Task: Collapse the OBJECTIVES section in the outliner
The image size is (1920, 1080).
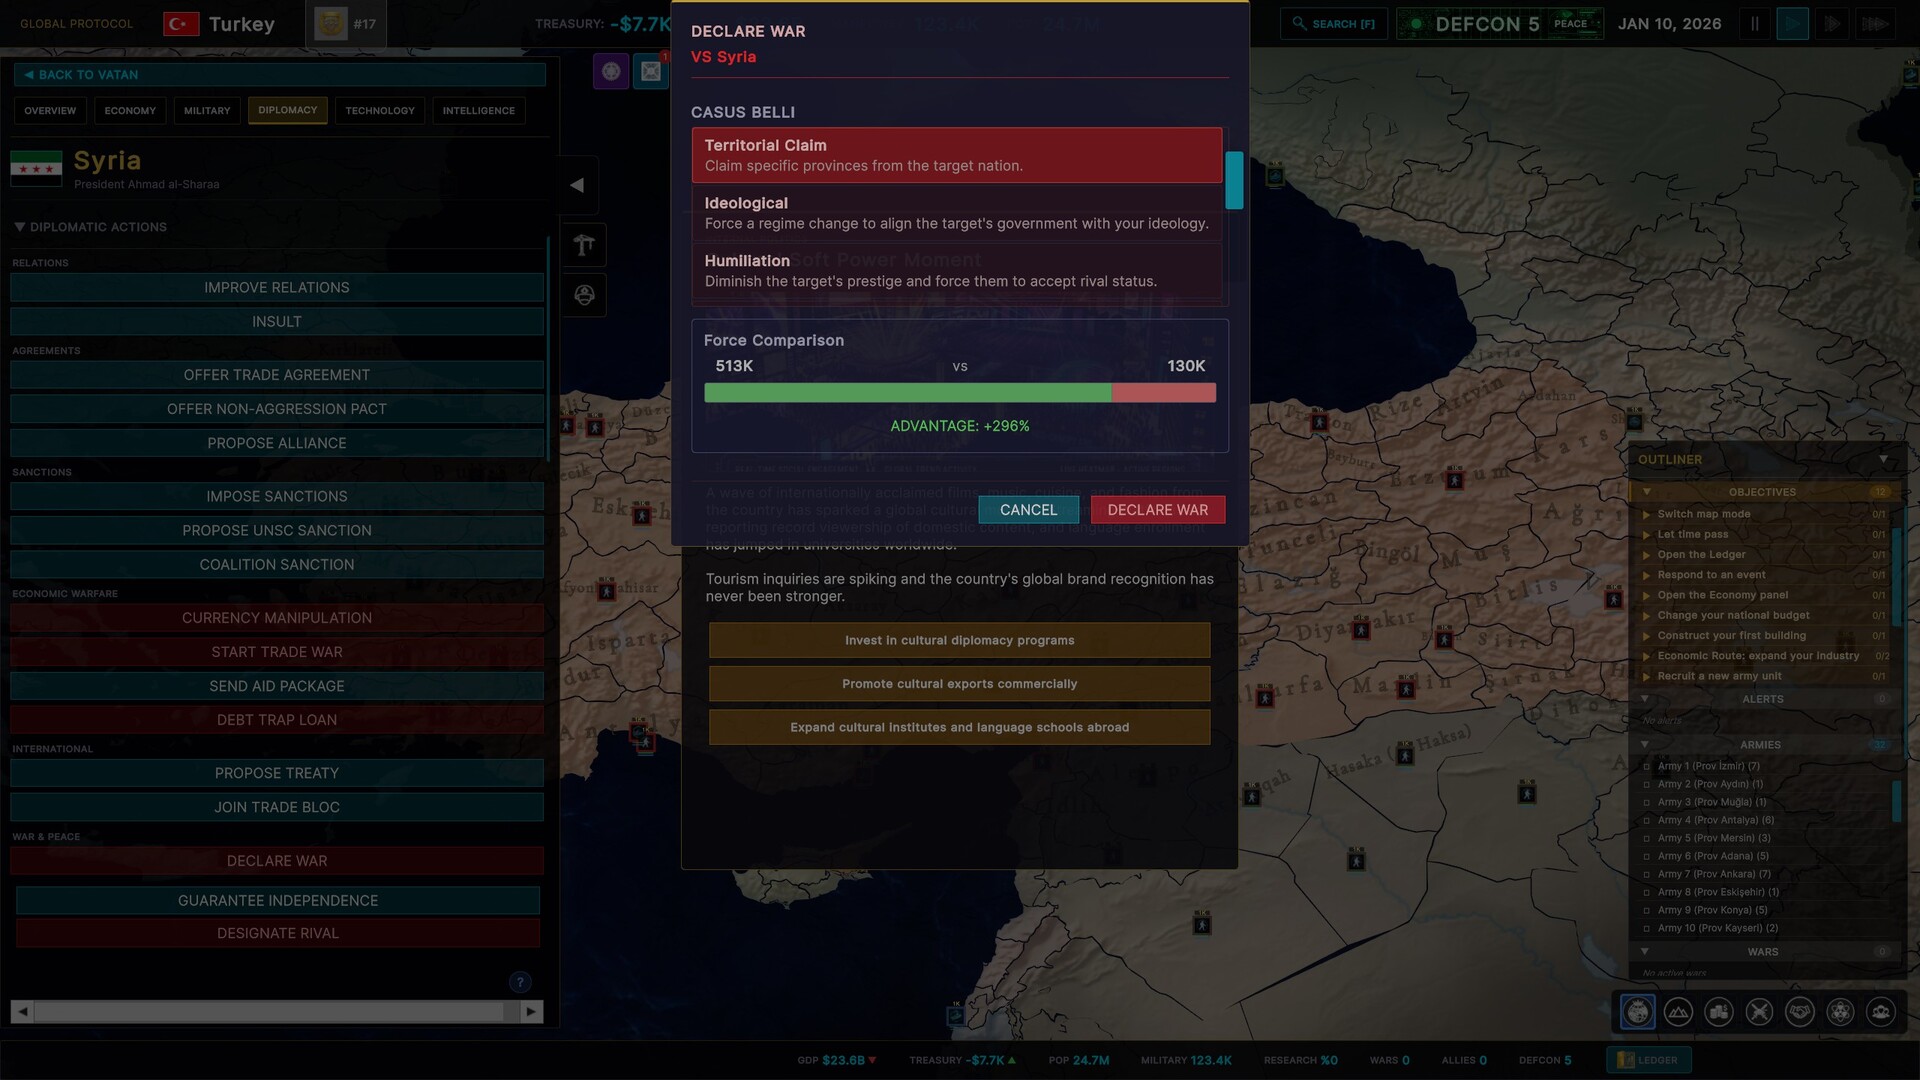Action: click(x=1645, y=491)
